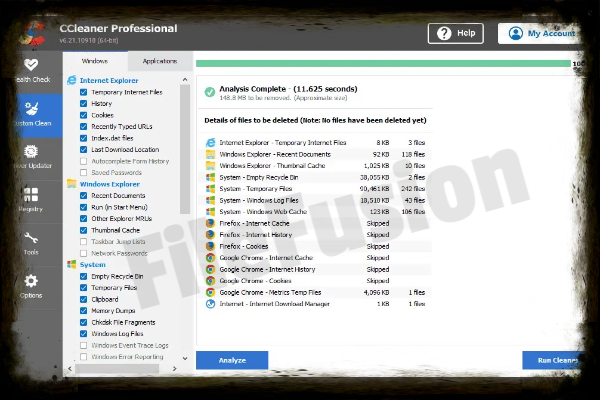Click Chrome icon beside Internet Cache result

point(210,258)
